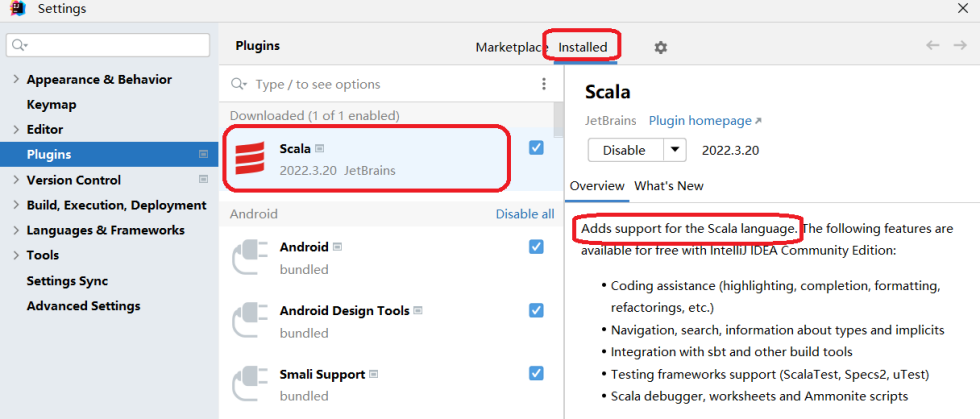The image size is (980, 419).
Task: Click the red Scala plugin logo
Action: point(249,159)
